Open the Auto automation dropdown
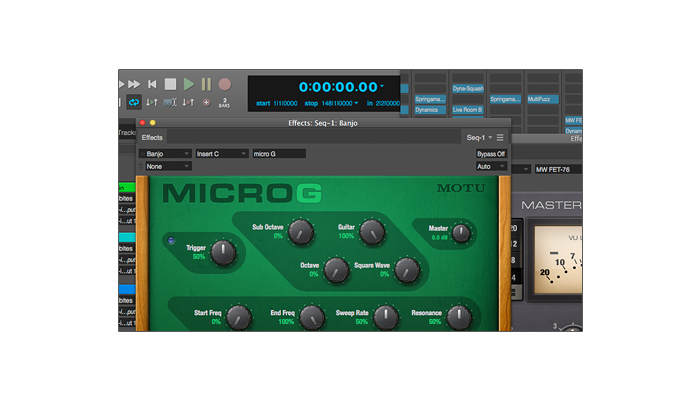The image size is (700, 400). pos(491,166)
